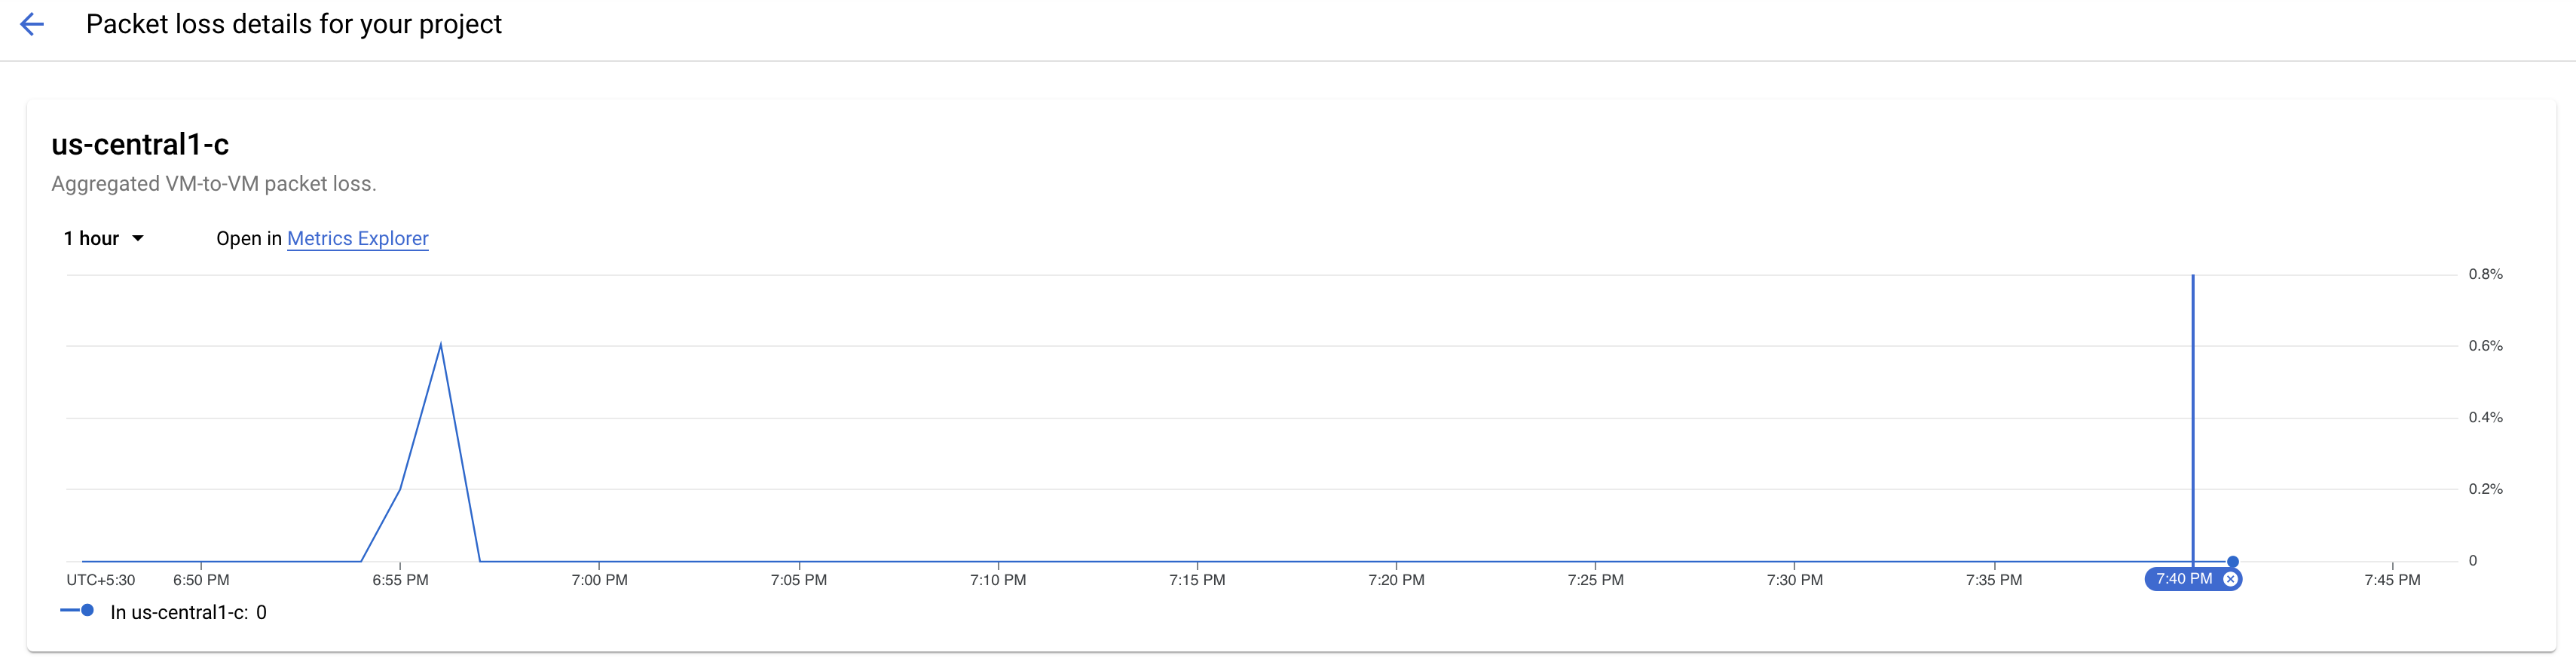Select the us-central1-c zone heading
Screen dimensions: 2576x665
[x=140, y=145]
